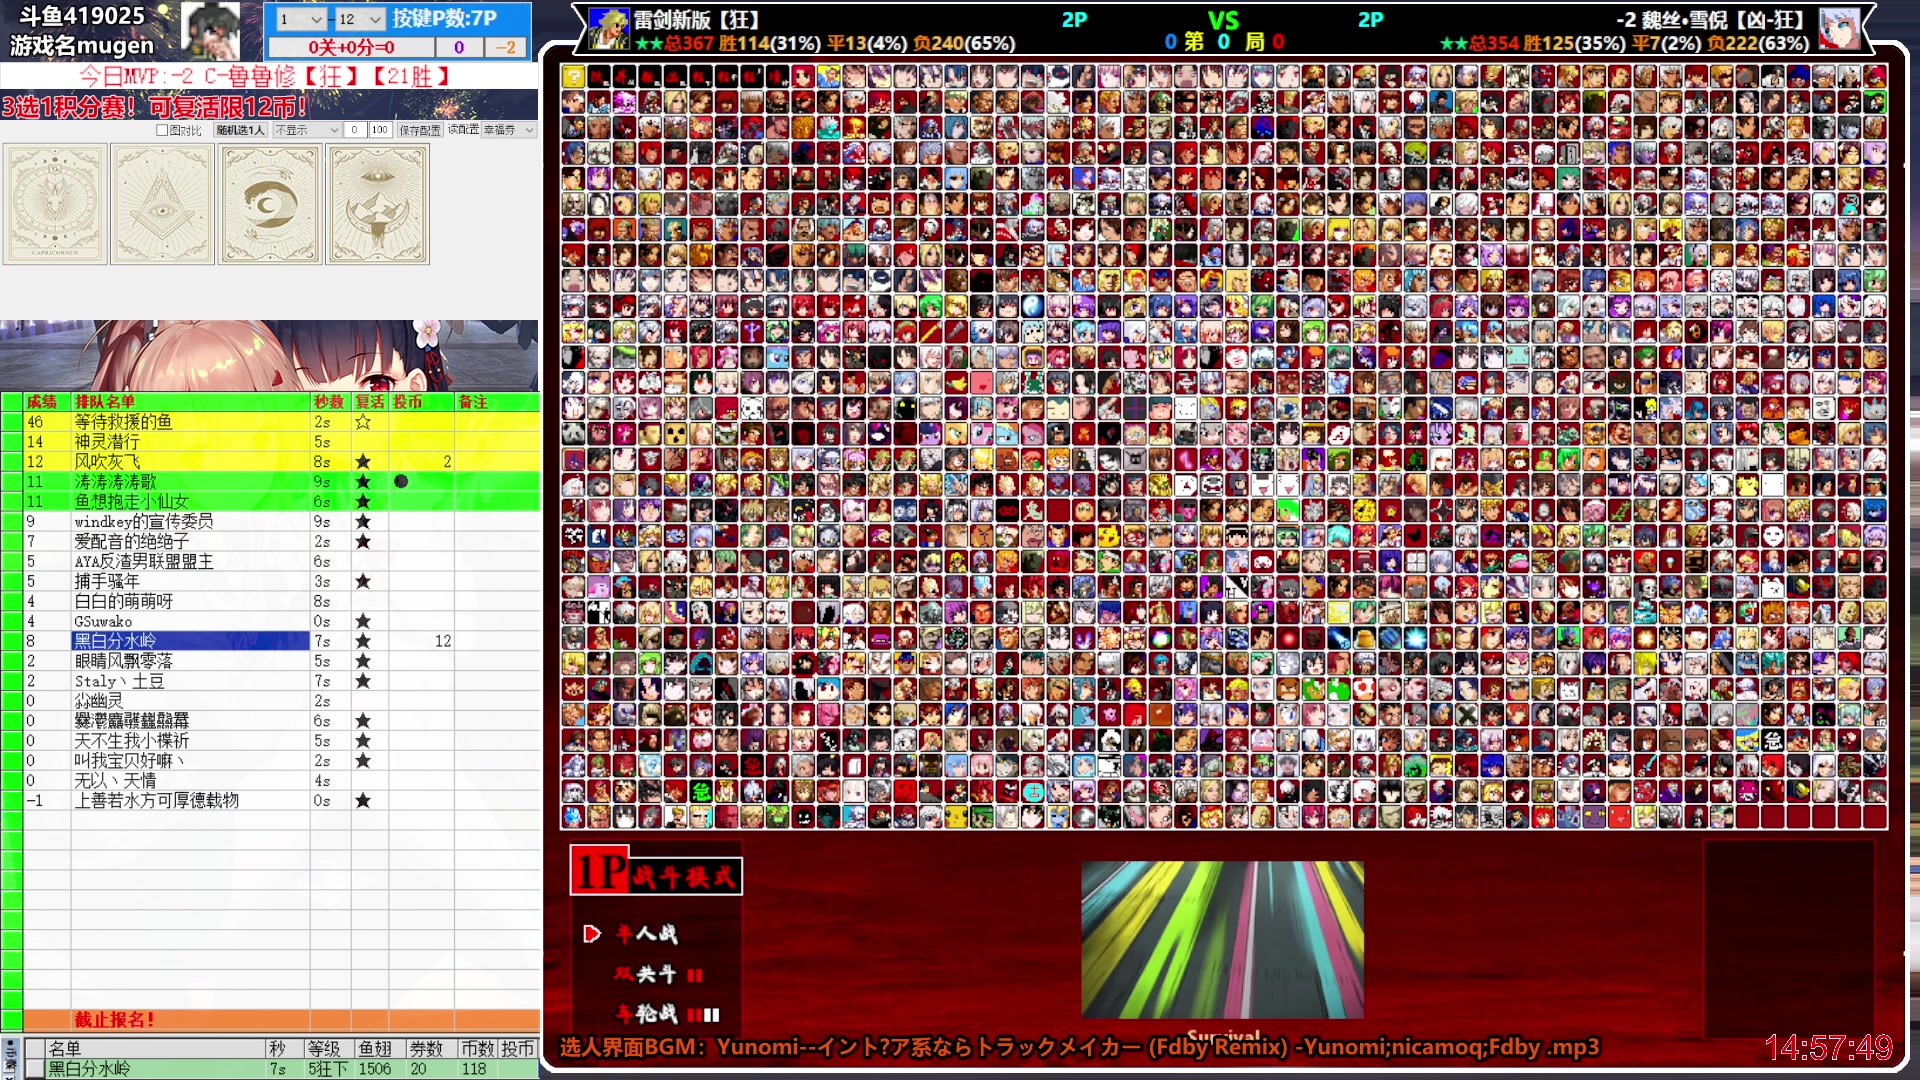
Task: Click the 秒数 column header
Action: click(329, 402)
